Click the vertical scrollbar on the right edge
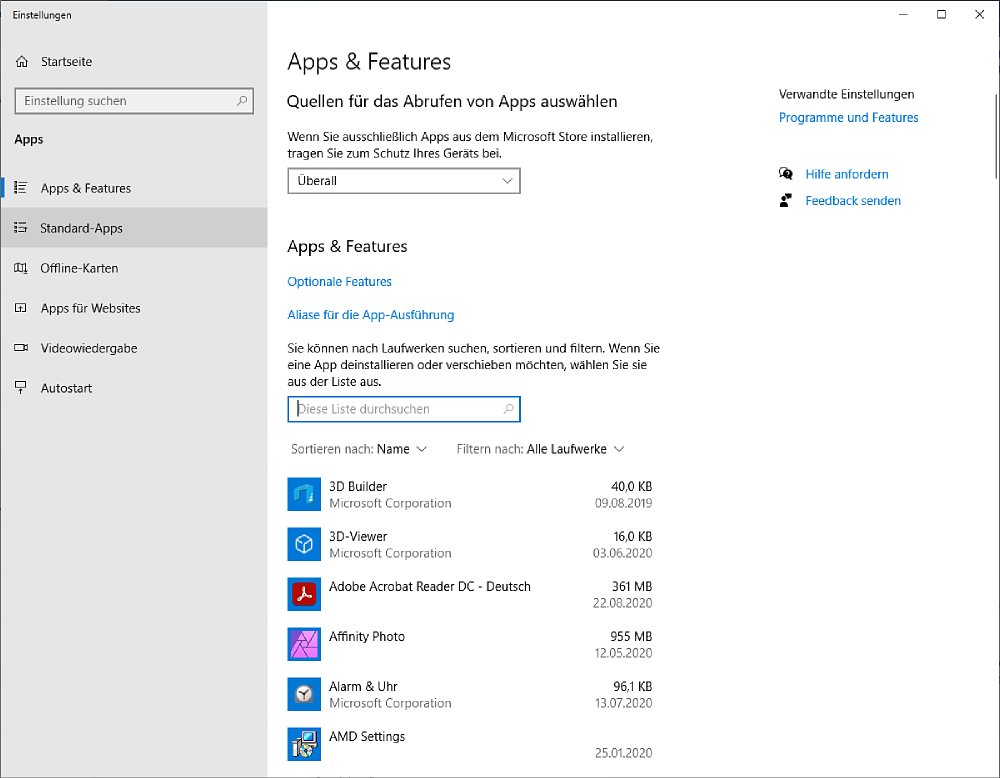Screen dimensions: 1000x778 point(996,136)
